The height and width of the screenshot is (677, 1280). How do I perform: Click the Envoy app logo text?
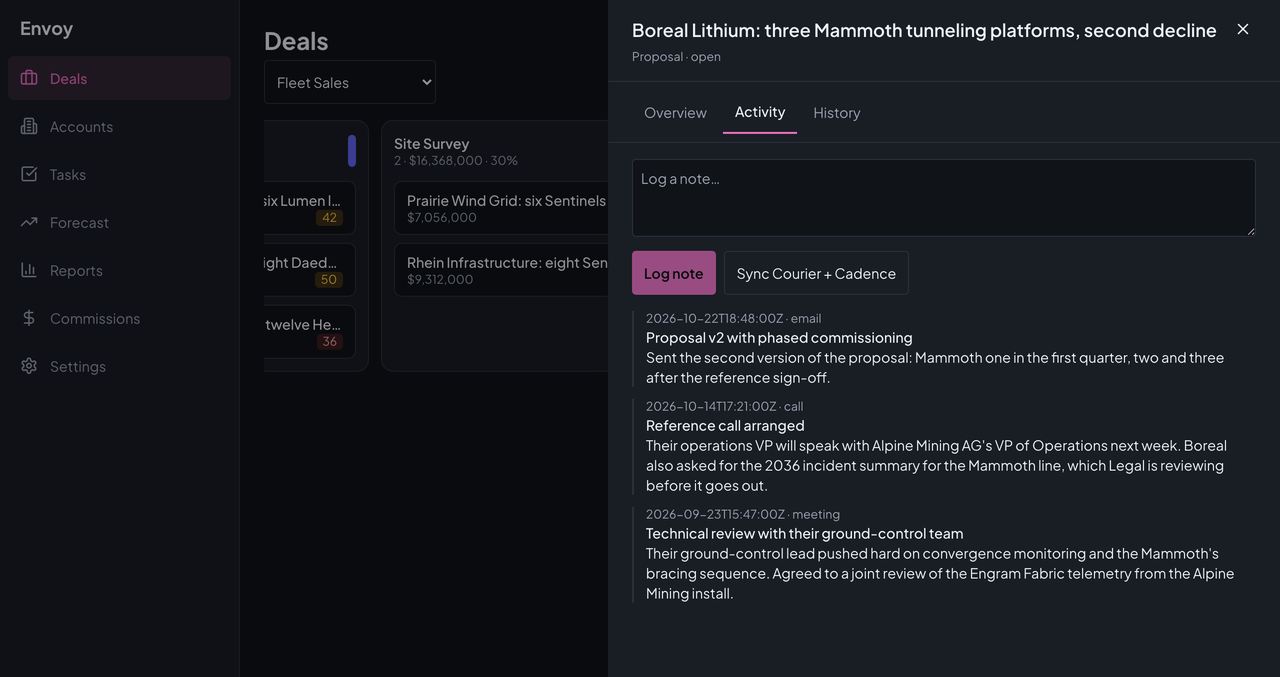[46, 28]
